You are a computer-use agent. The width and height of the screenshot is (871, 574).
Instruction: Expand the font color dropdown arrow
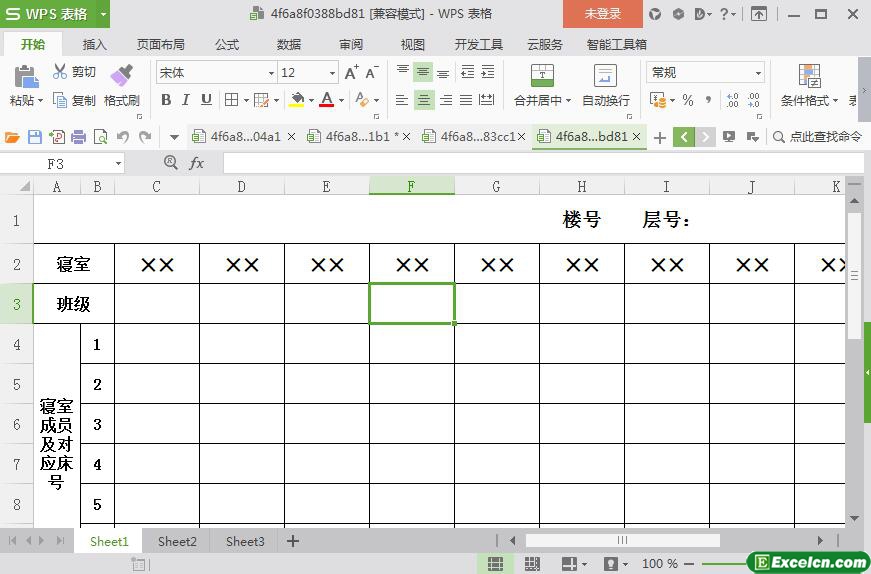341,101
